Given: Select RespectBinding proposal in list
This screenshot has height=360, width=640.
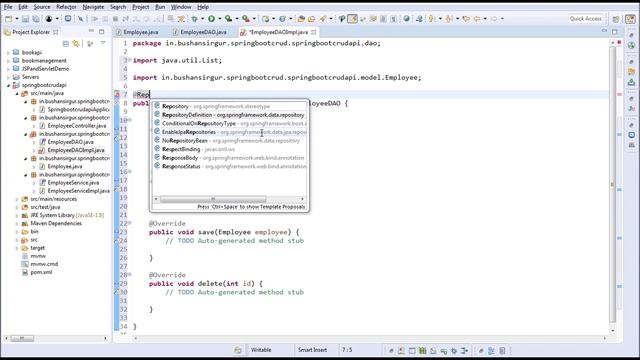Looking at the screenshot, I should click(230, 149).
